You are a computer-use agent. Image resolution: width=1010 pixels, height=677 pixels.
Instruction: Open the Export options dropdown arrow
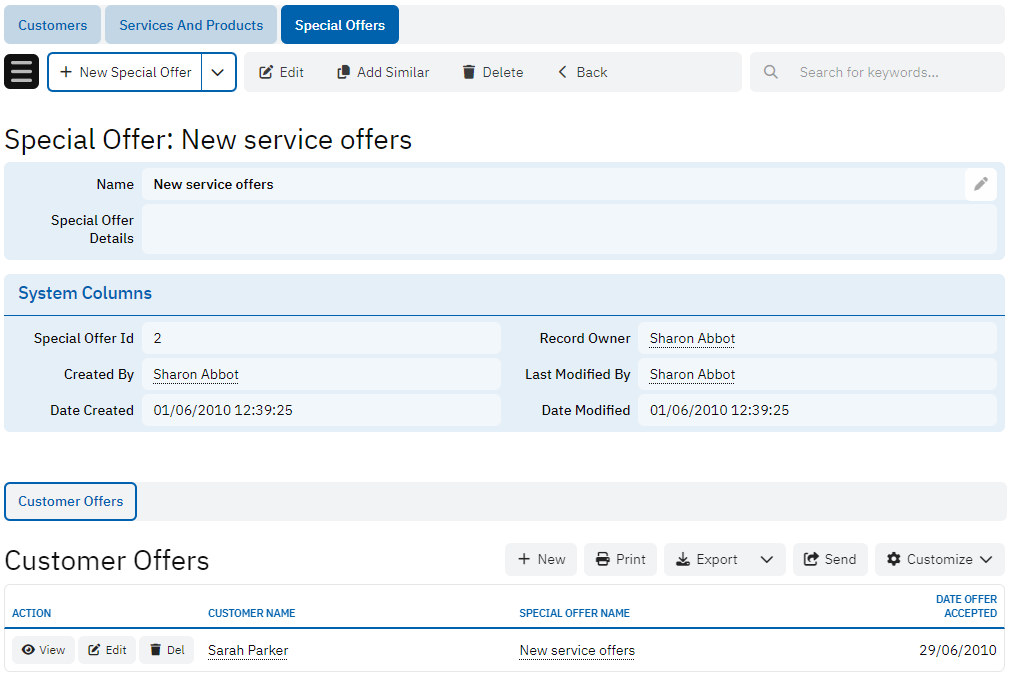766,559
